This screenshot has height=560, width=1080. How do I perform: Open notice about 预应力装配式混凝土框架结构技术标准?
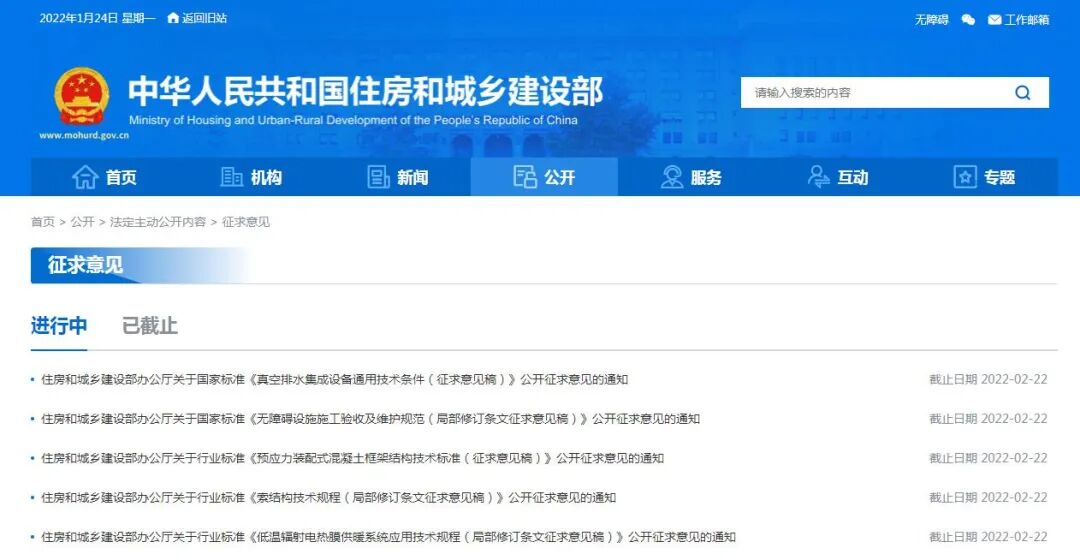353,458
